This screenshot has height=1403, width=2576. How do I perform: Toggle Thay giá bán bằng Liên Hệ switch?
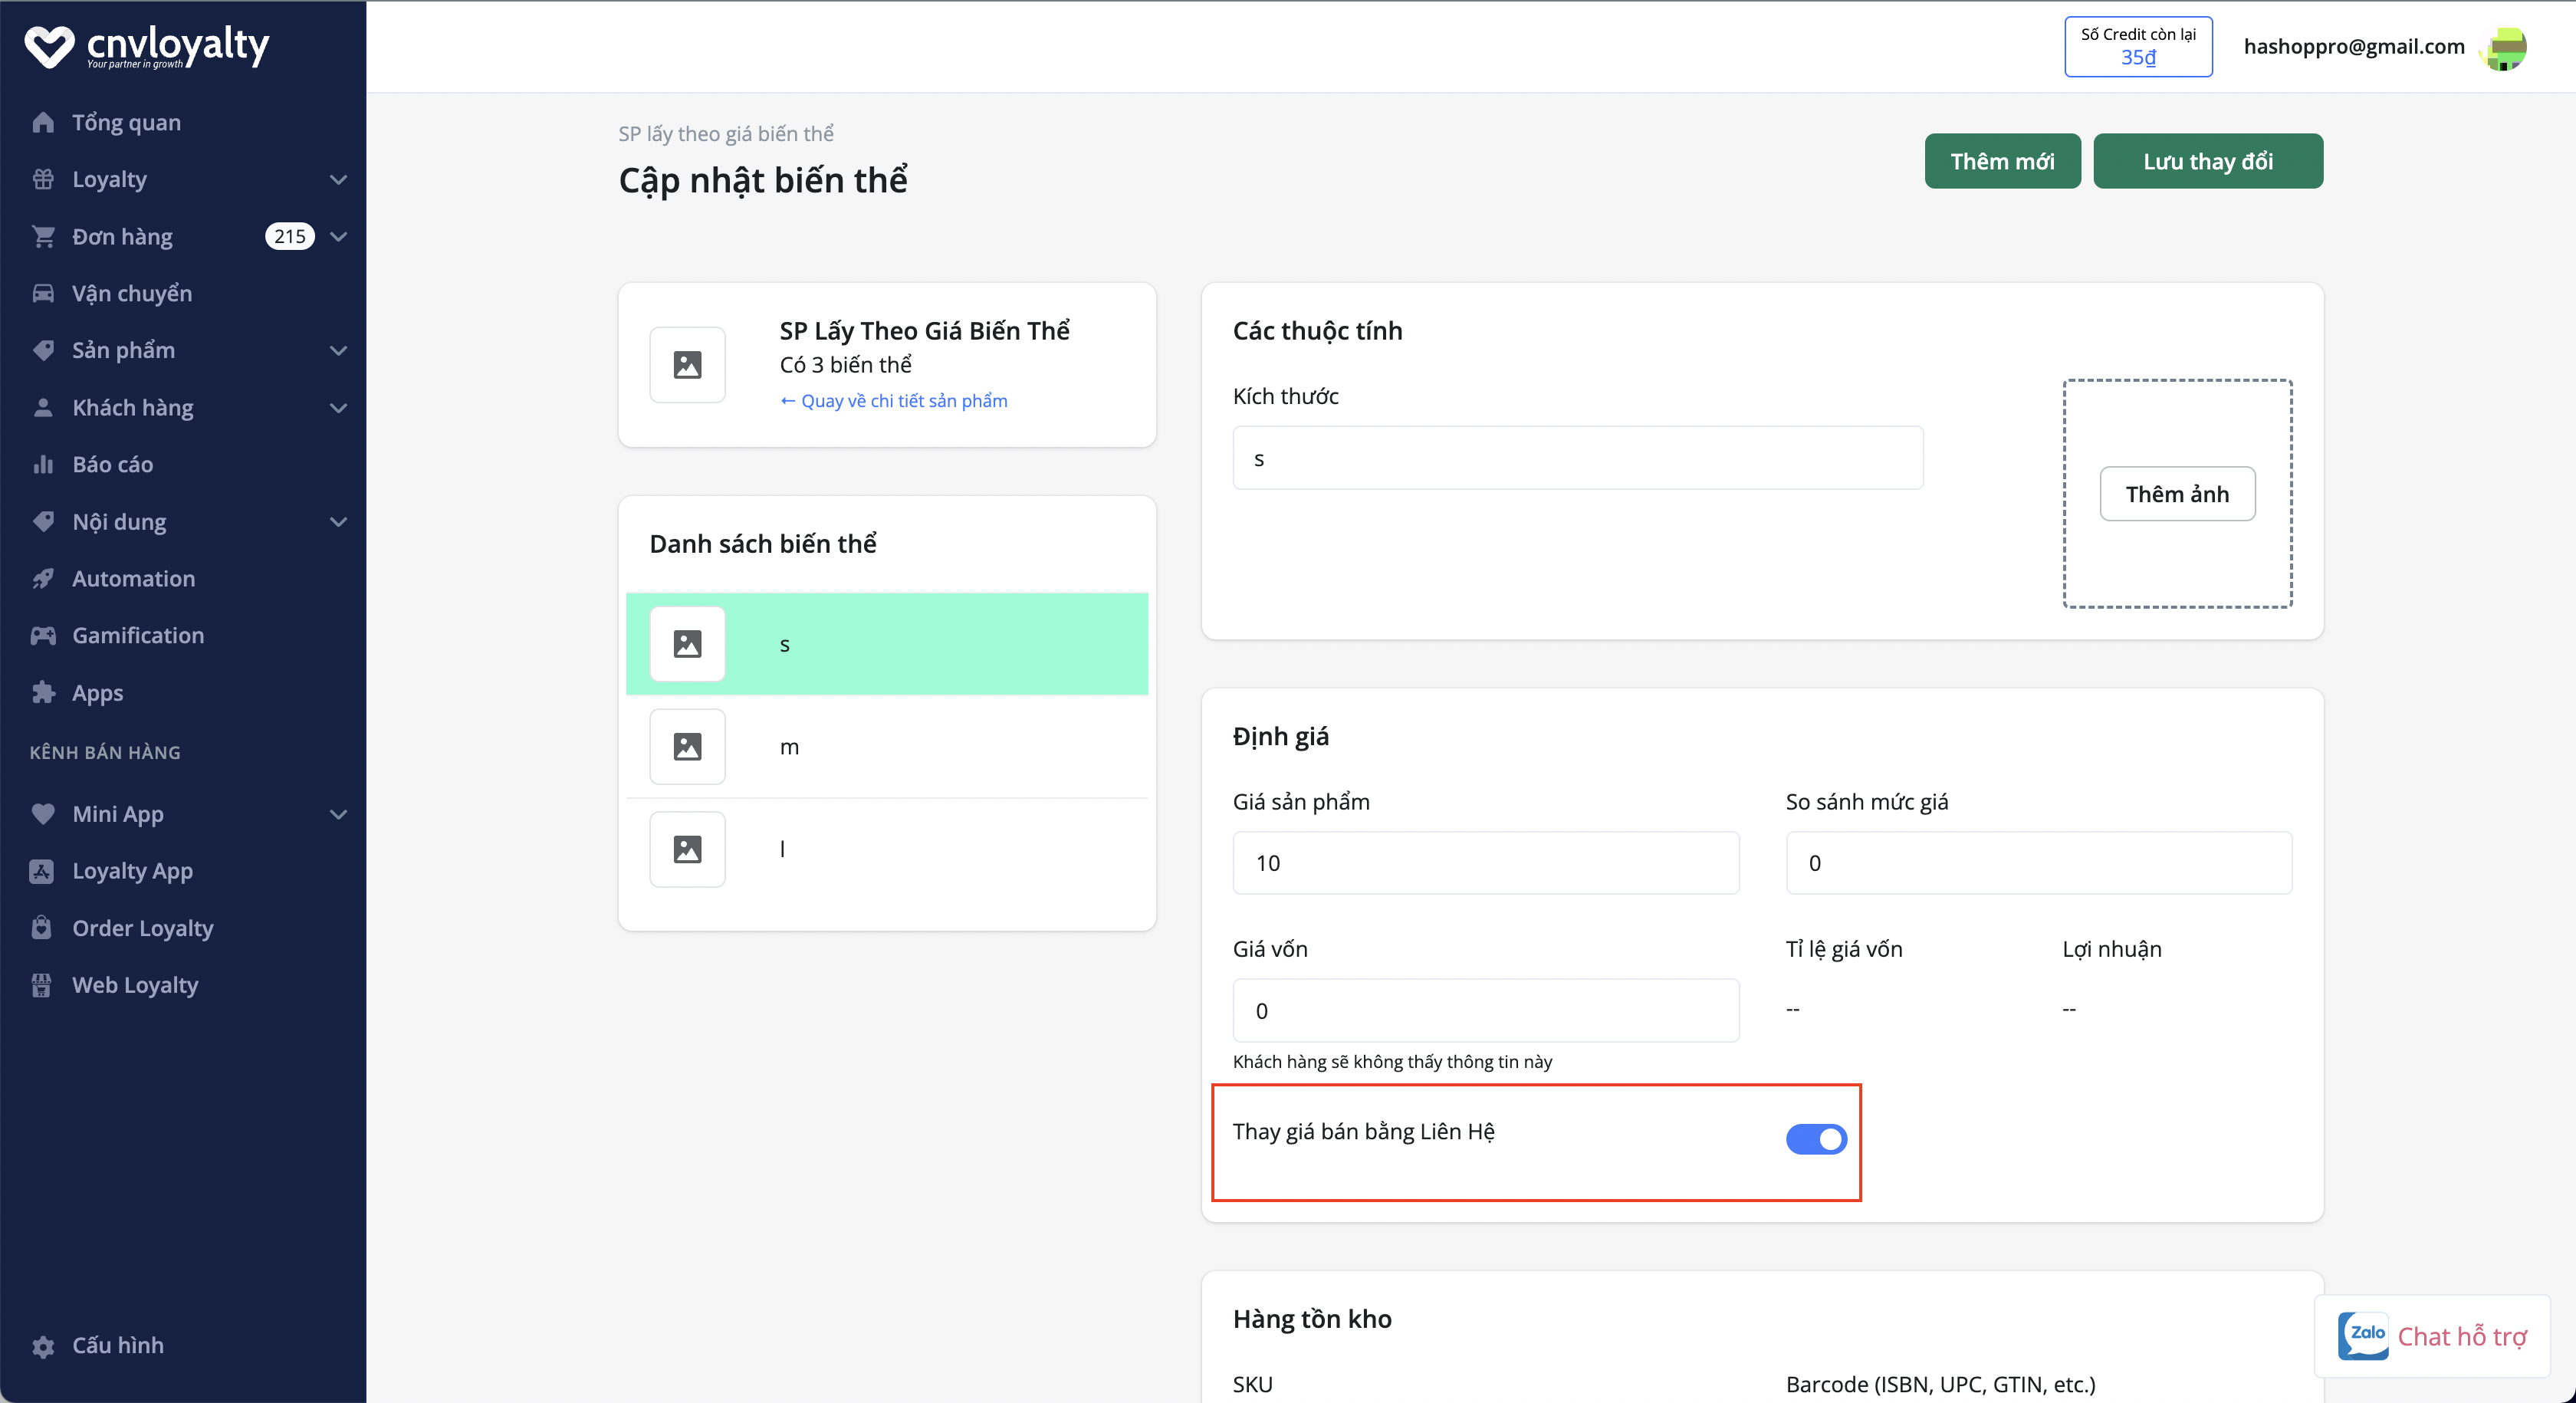coord(1816,1139)
